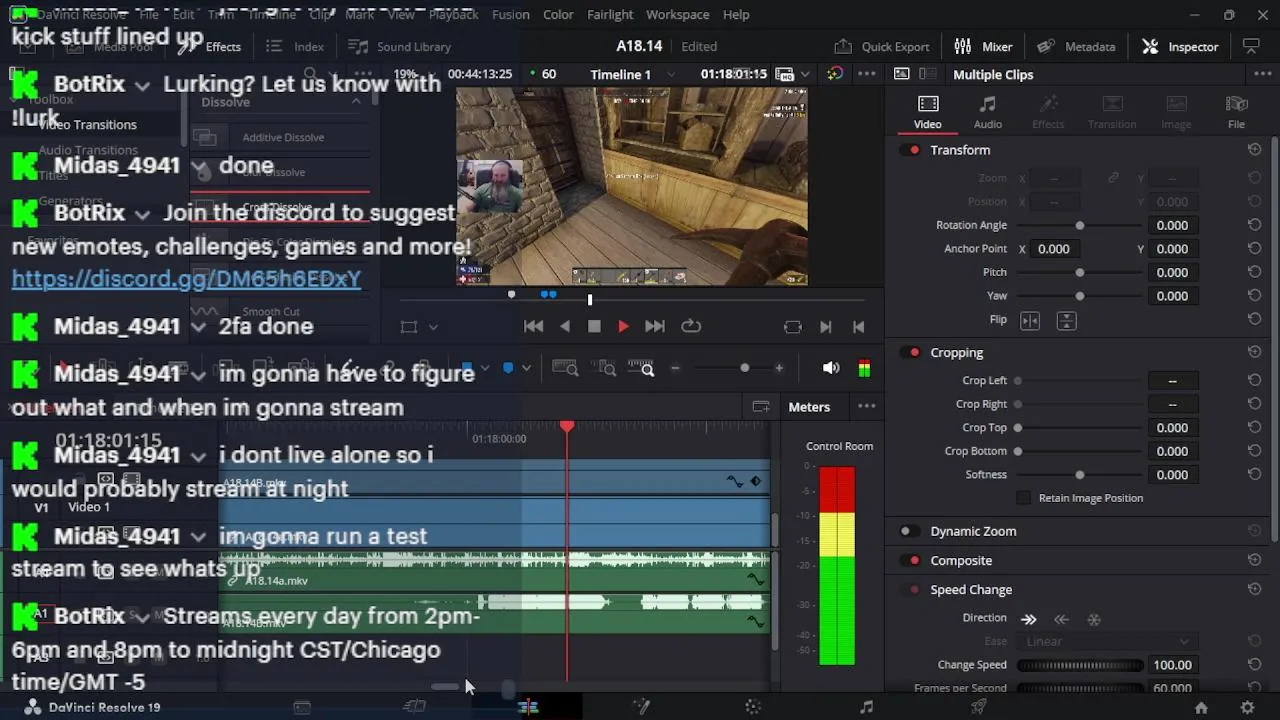Open the flag color dropdown
The width and height of the screenshot is (1280, 720).
484,369
